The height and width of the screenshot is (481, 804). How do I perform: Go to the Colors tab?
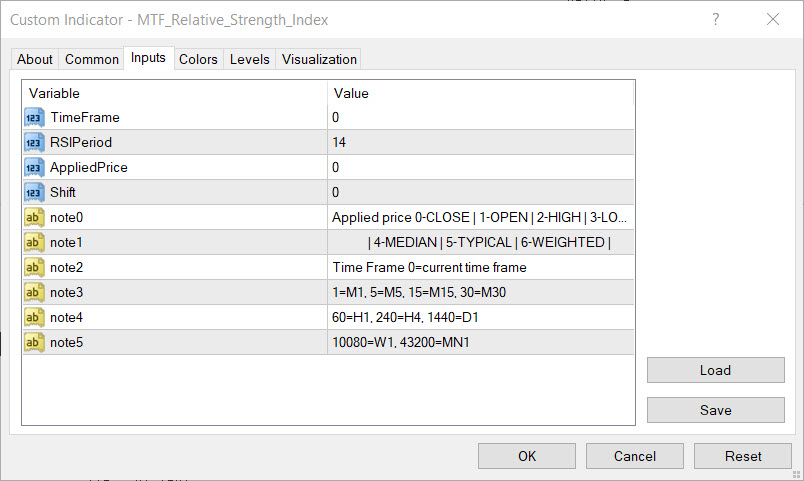point(198,60)
